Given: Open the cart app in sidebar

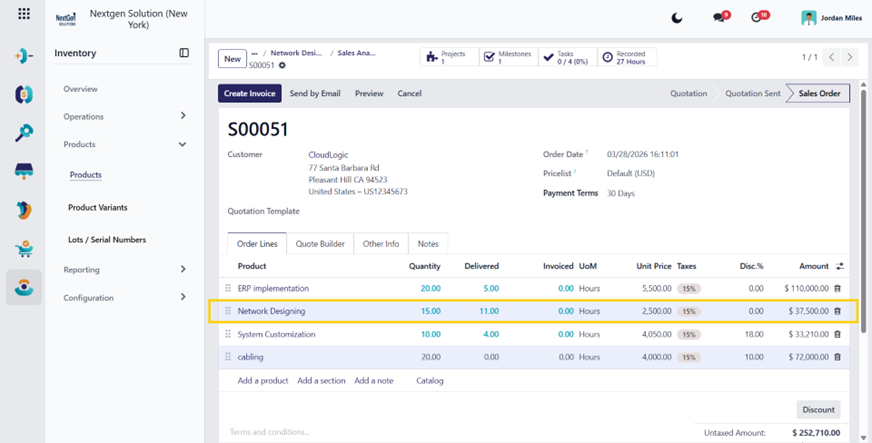Looking at the screenshot, I should click(x=24, y=249).
